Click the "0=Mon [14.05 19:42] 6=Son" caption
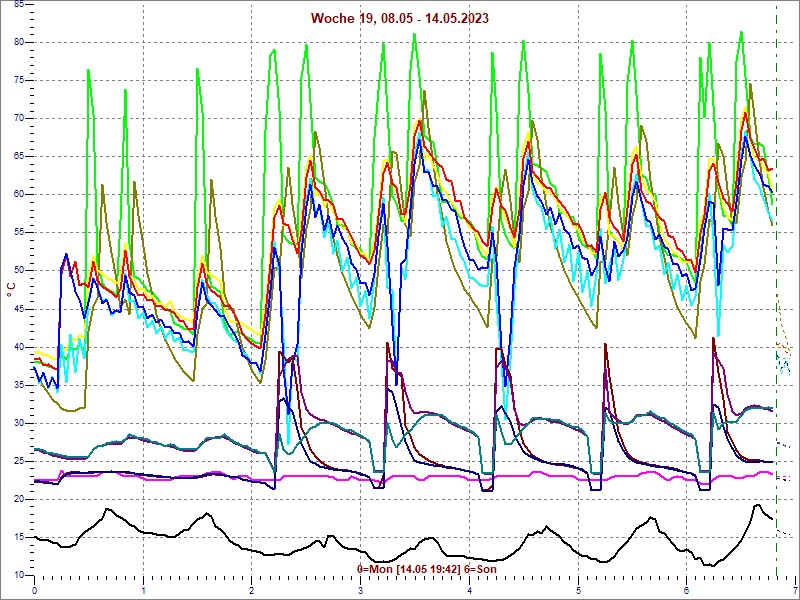Viewport: 800px width, 600px height. 427,569
